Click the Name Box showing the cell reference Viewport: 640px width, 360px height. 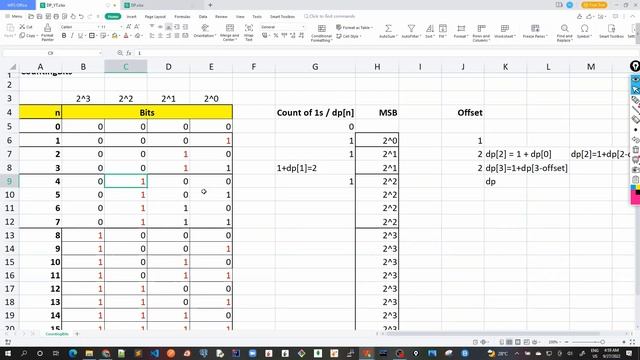(51, 53)
